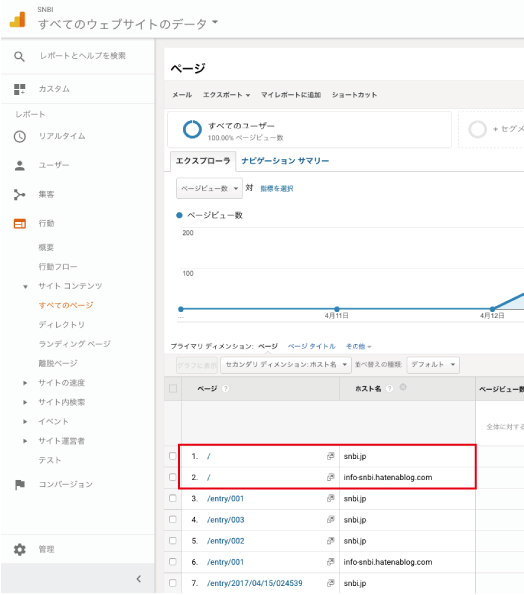
Task: Open the セカンダリ ディメンション dropdown
Action: tap(286, 365)
